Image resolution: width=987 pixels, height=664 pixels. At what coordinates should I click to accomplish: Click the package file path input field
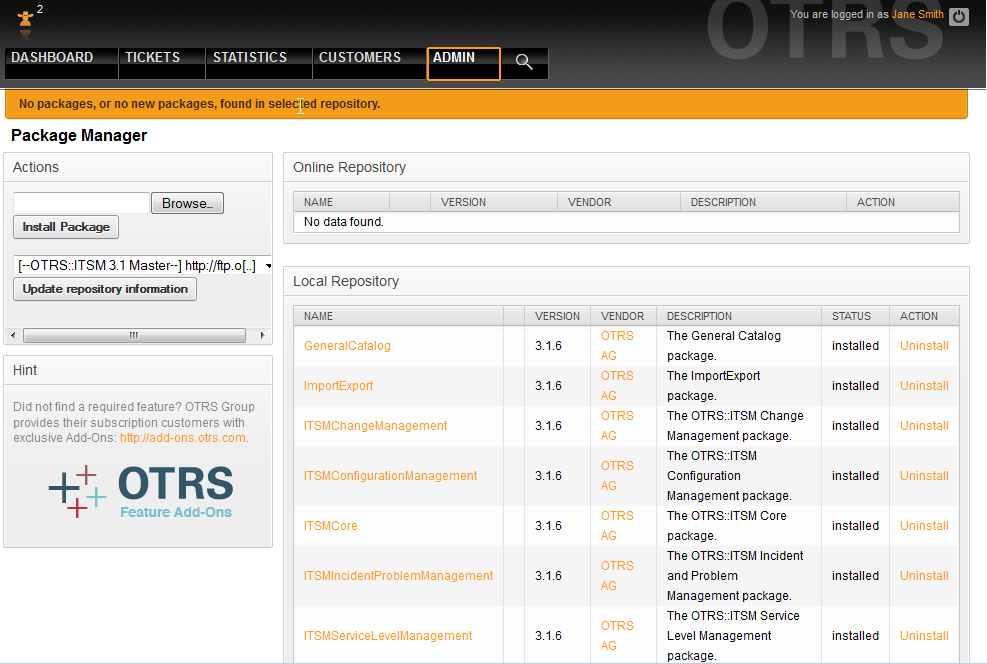point(81,203)
